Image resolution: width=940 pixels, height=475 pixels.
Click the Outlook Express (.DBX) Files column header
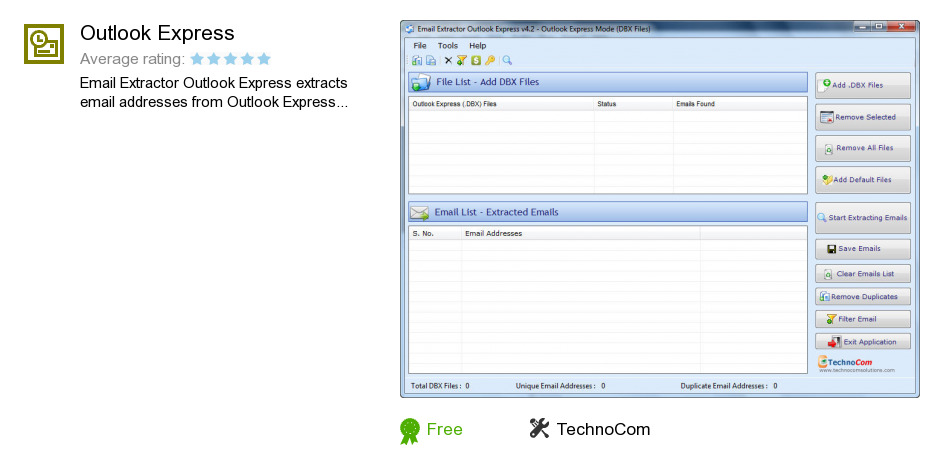click(x=501, y=104)
